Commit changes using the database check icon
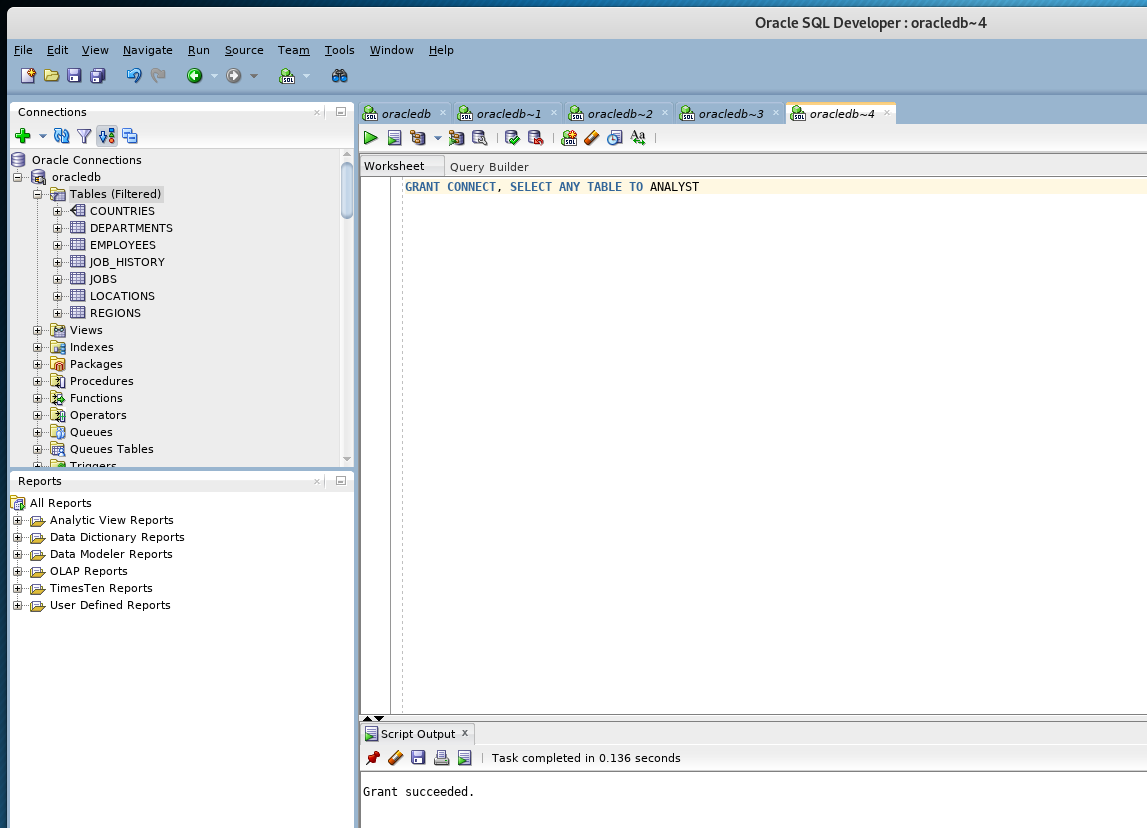Screen dimensions: 1147x828 coord(511,137)
